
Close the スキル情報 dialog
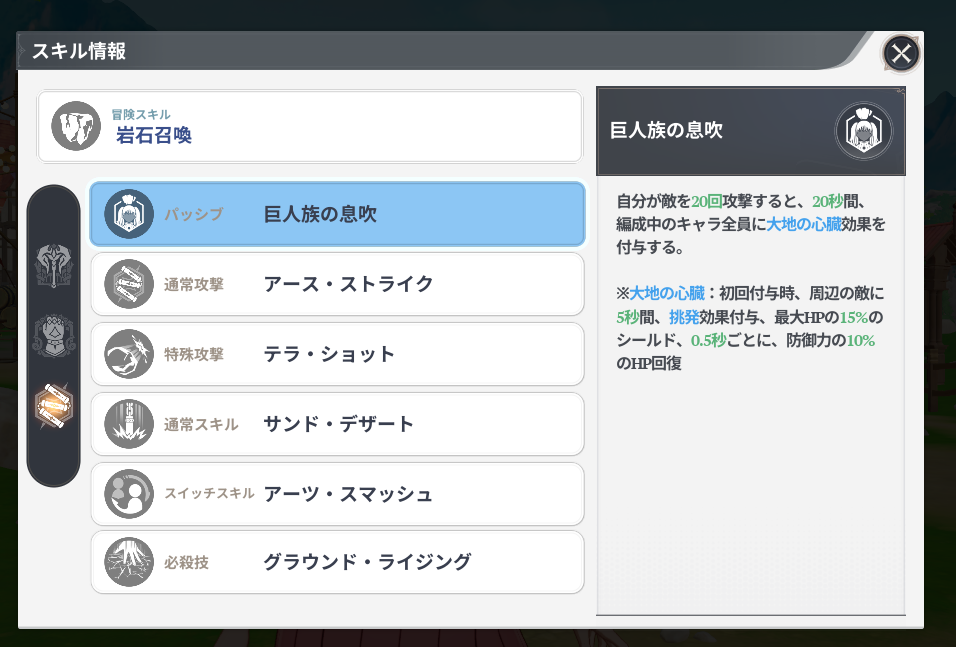click(901, 53)
